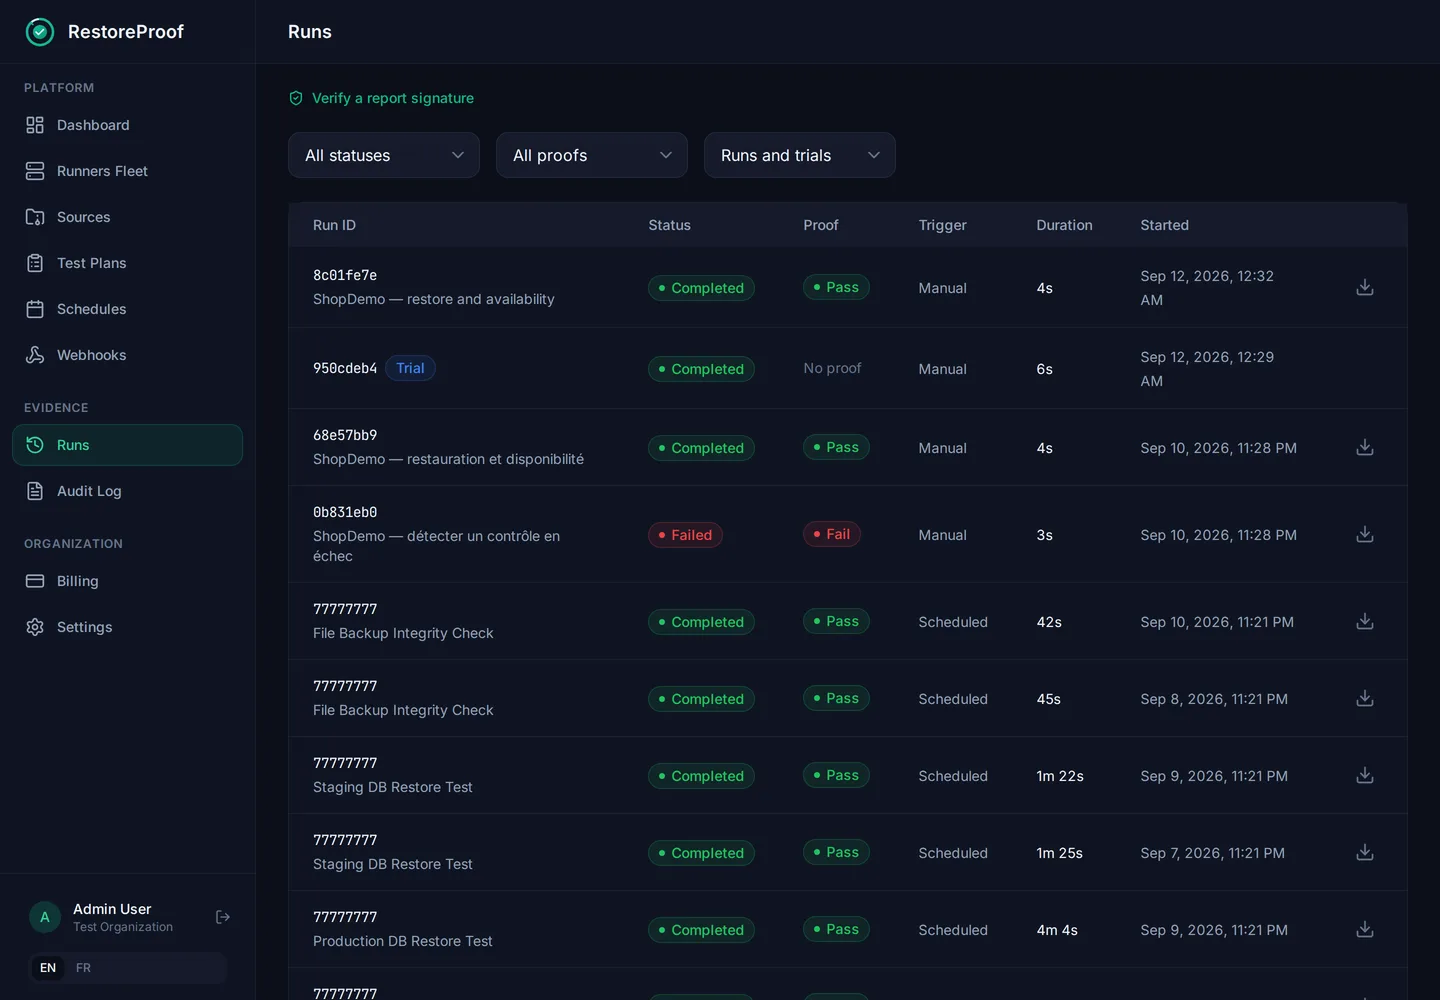
Task: Click the RestoreProof logo icon
Action: click(40, 32)
